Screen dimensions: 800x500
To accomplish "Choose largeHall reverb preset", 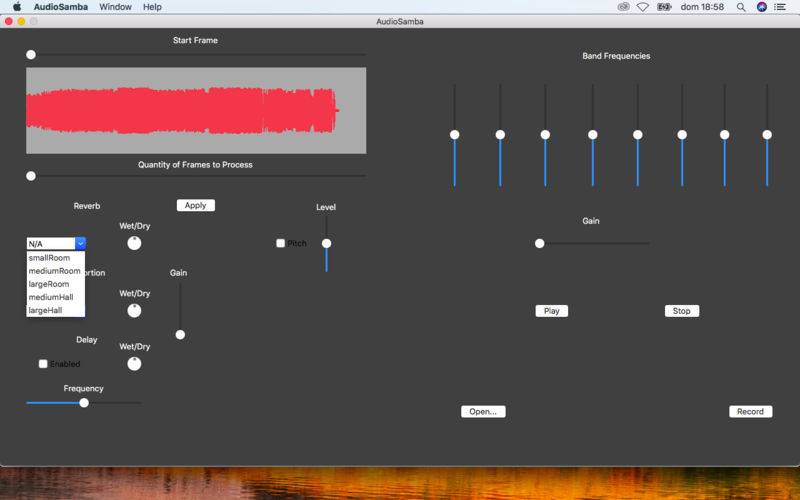I will point(56,310).
